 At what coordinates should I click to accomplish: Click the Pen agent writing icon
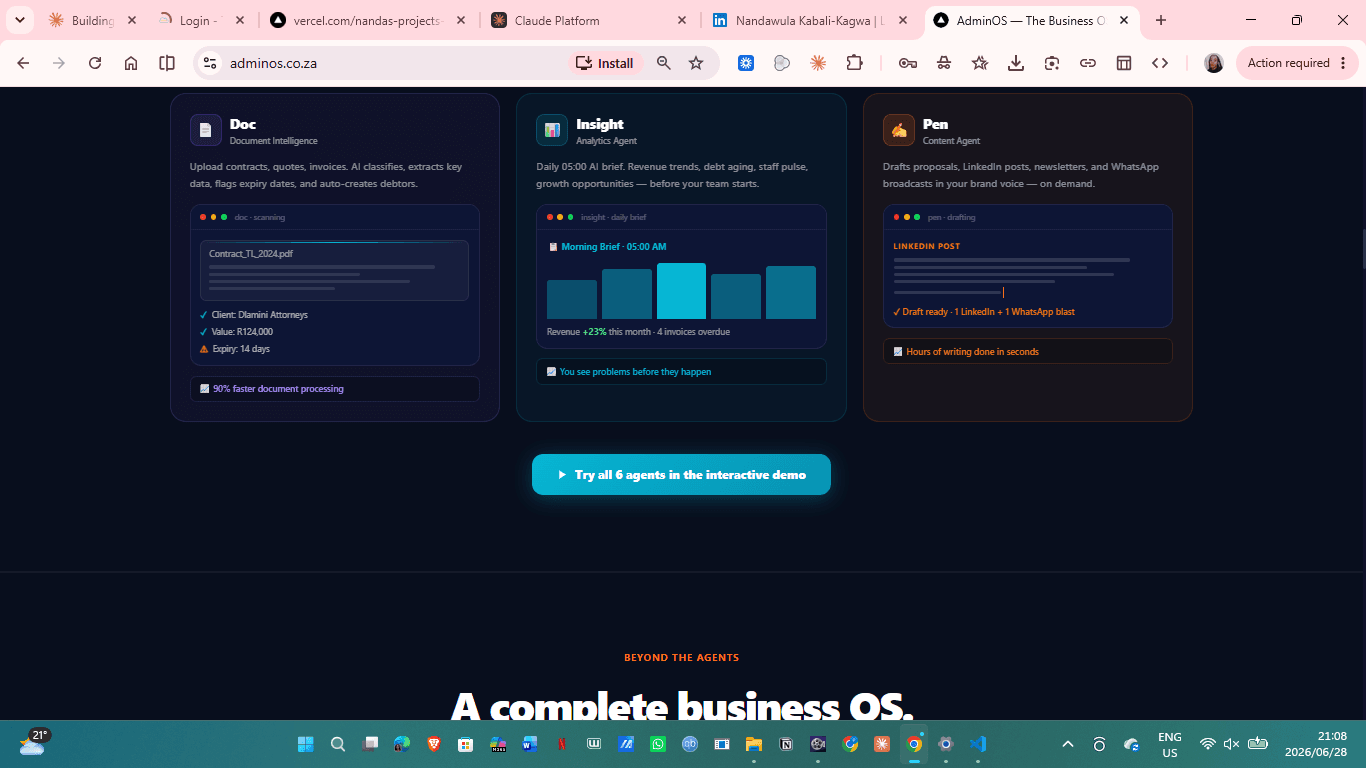coord(899,130)
